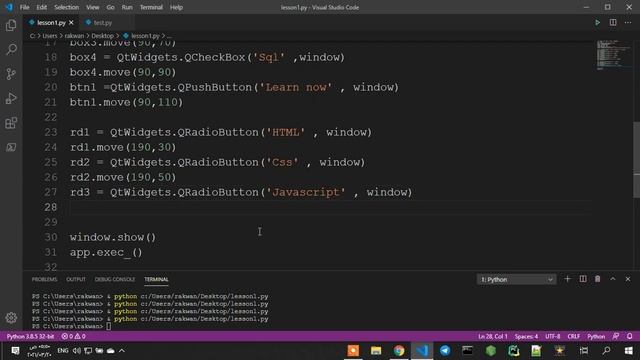
Task: Open Source Control view
Action: click(x=11, y=74)
